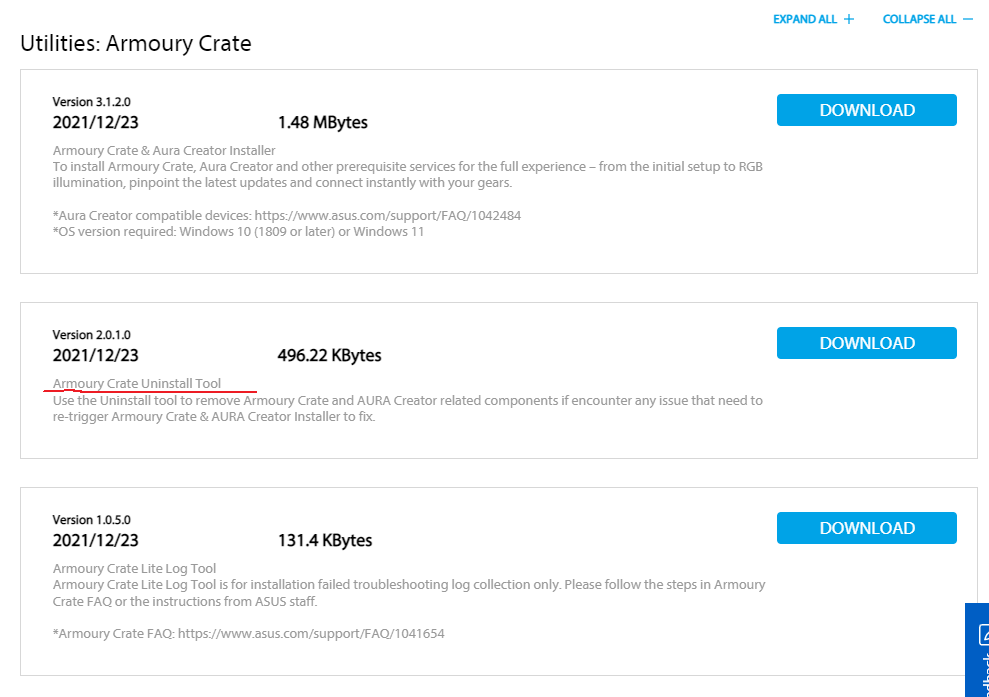
Task: Click the Version 3.1.2.0 label
Action: coord(91,102)
